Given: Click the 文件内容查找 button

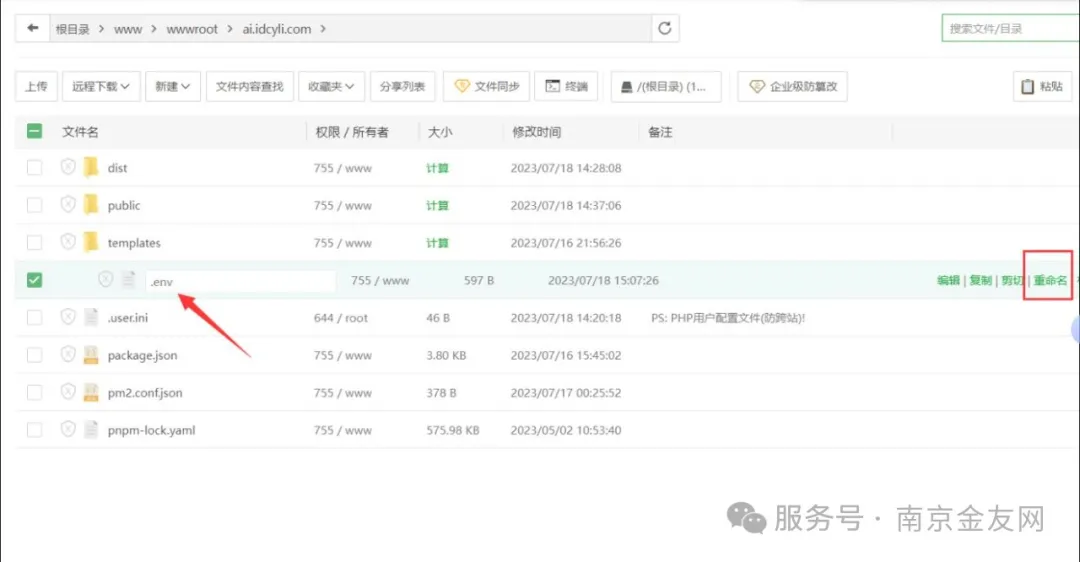Looking at the screenshot, I should (x=249, y=86).
